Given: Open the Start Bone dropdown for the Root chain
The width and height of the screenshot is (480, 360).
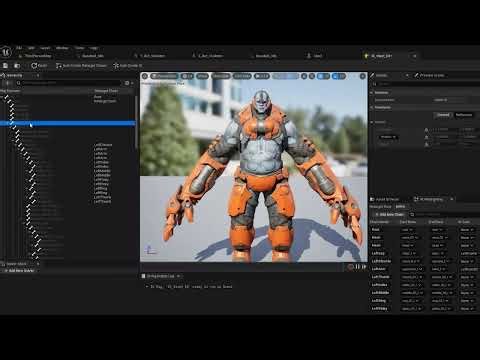Looking at the screenshot, I should coord(407,230).
